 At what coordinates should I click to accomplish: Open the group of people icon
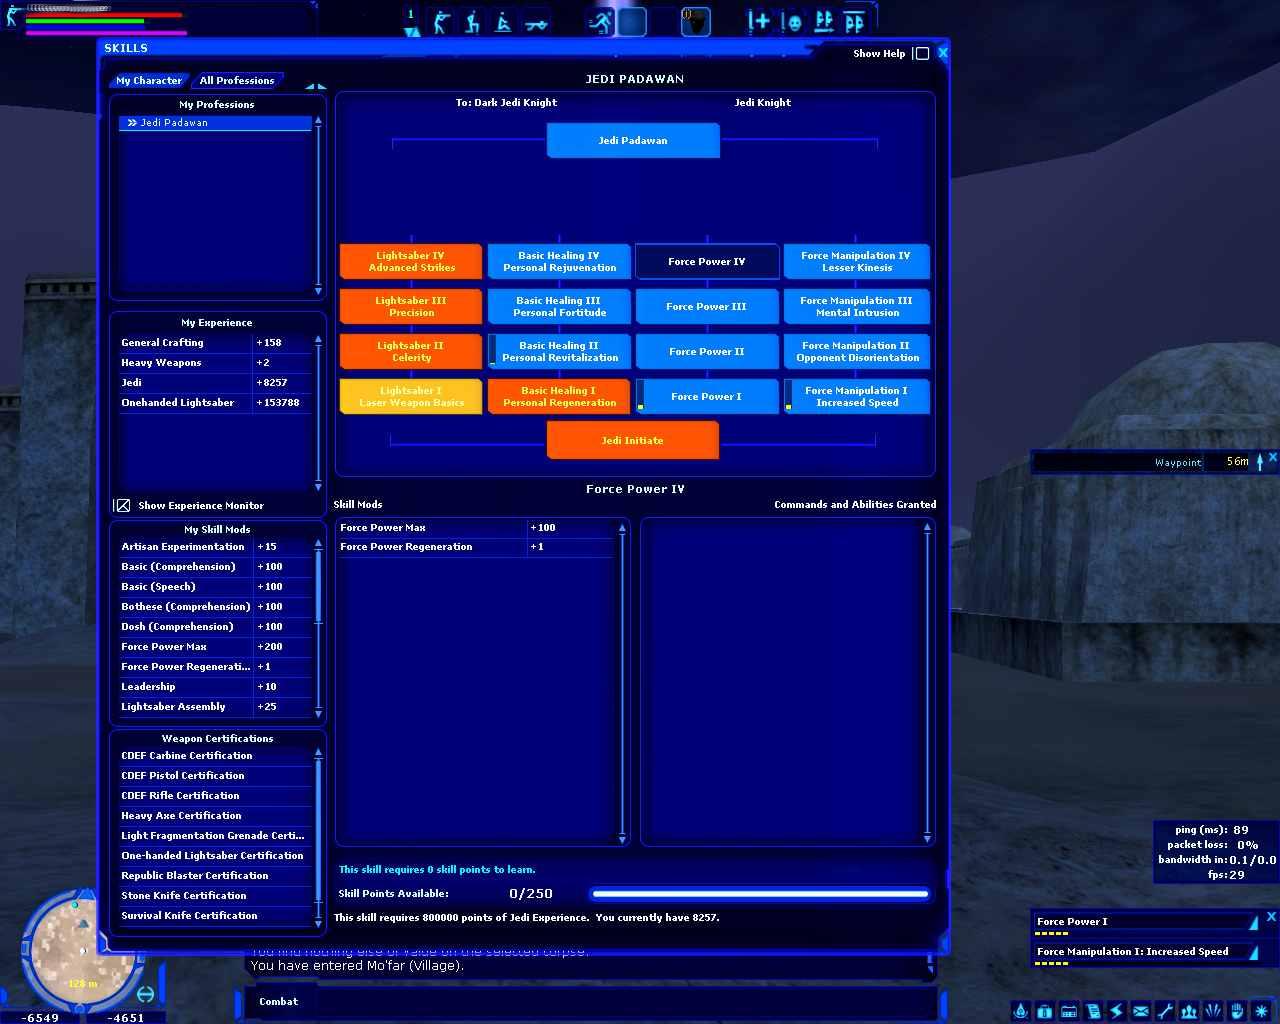1189,1011
